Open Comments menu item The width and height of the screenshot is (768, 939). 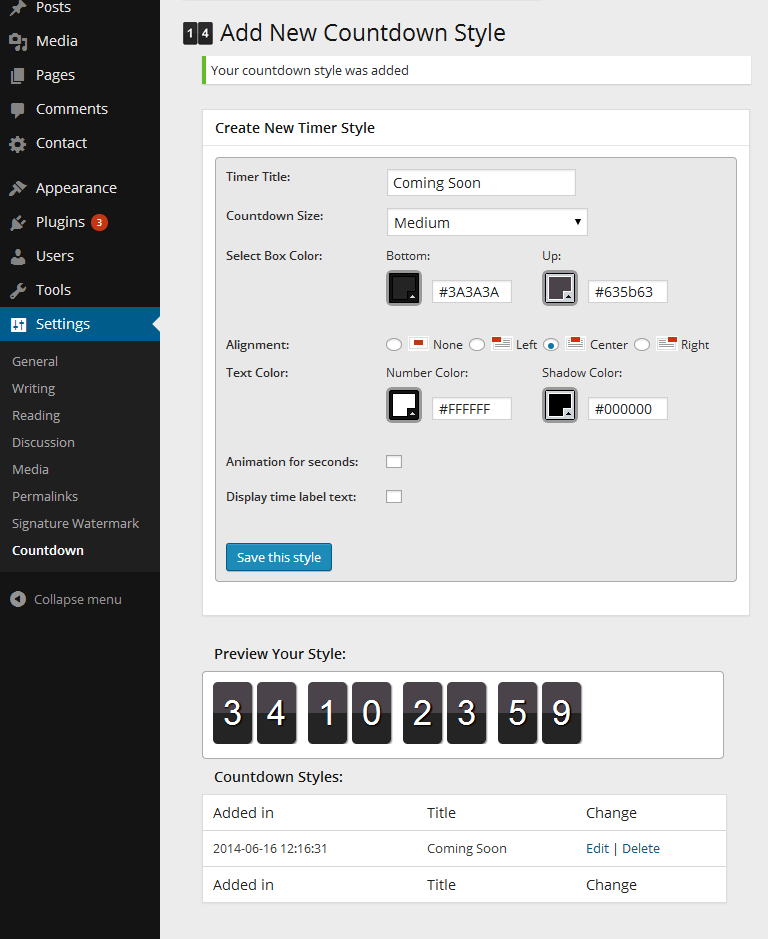pyautogui.click(x=72, y=109)
